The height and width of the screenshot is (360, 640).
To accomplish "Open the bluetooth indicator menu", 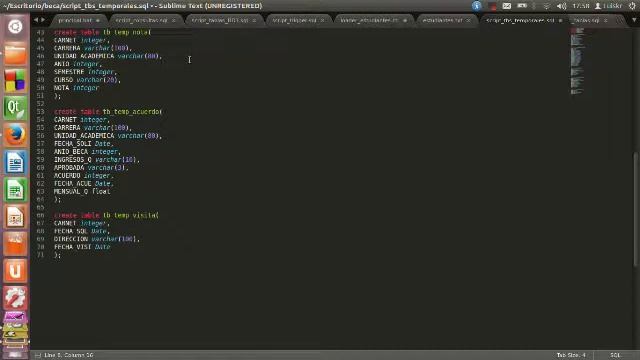I will pos(534,6).
